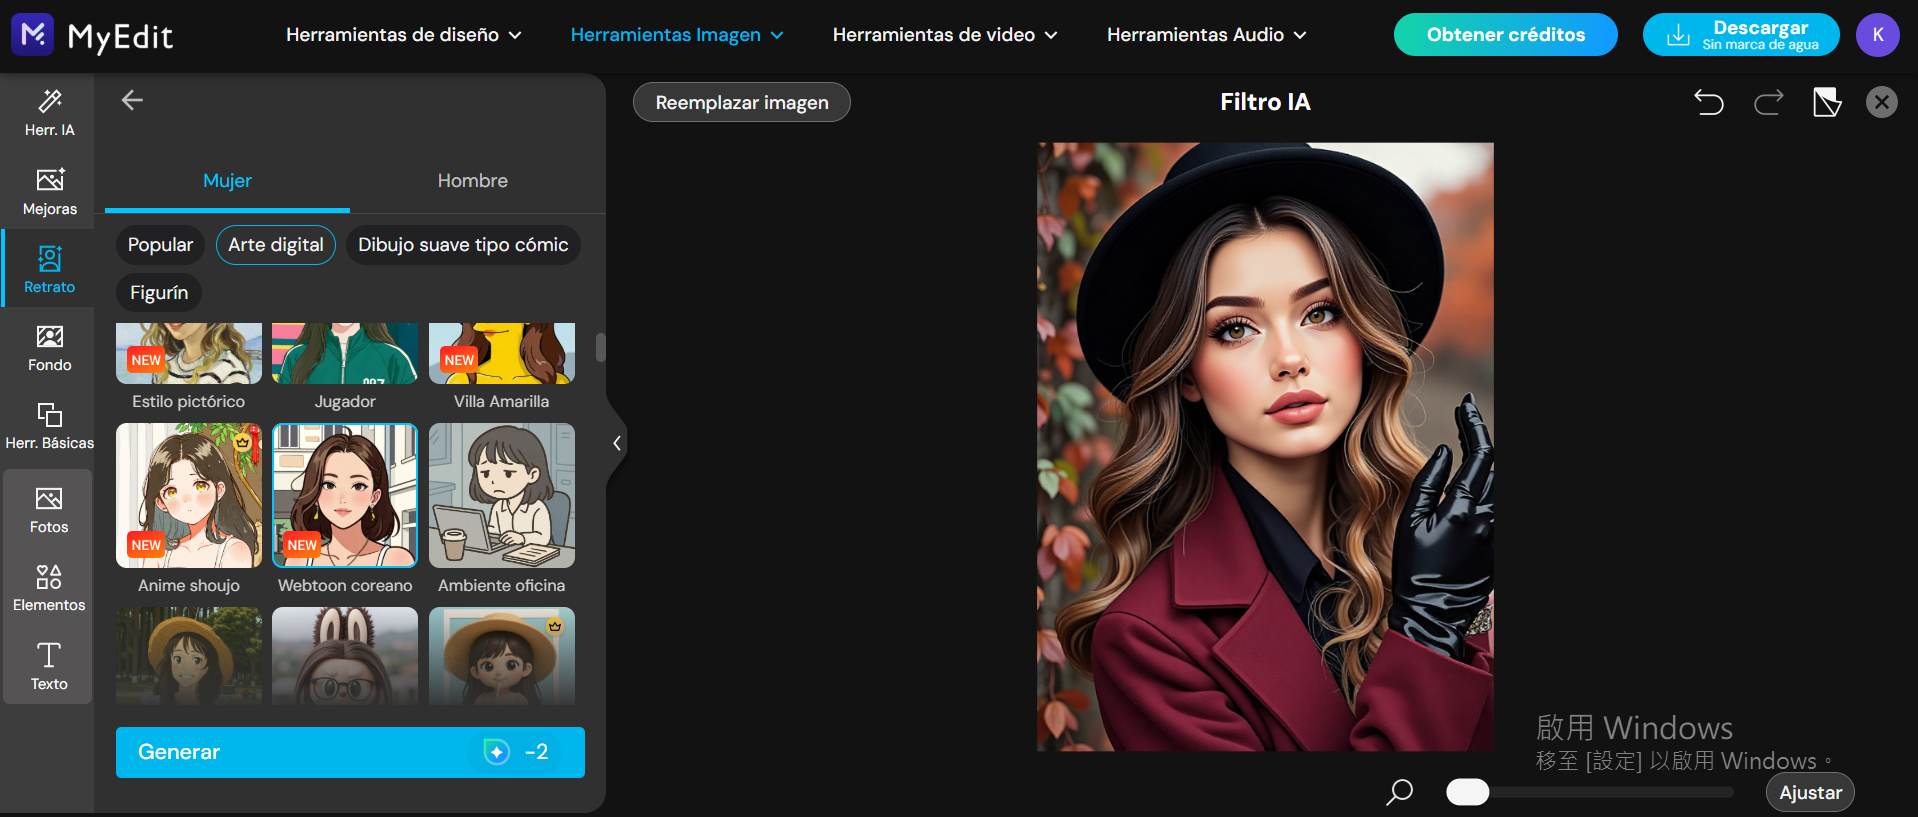Open the Fondo background tool

click(49, 347)
